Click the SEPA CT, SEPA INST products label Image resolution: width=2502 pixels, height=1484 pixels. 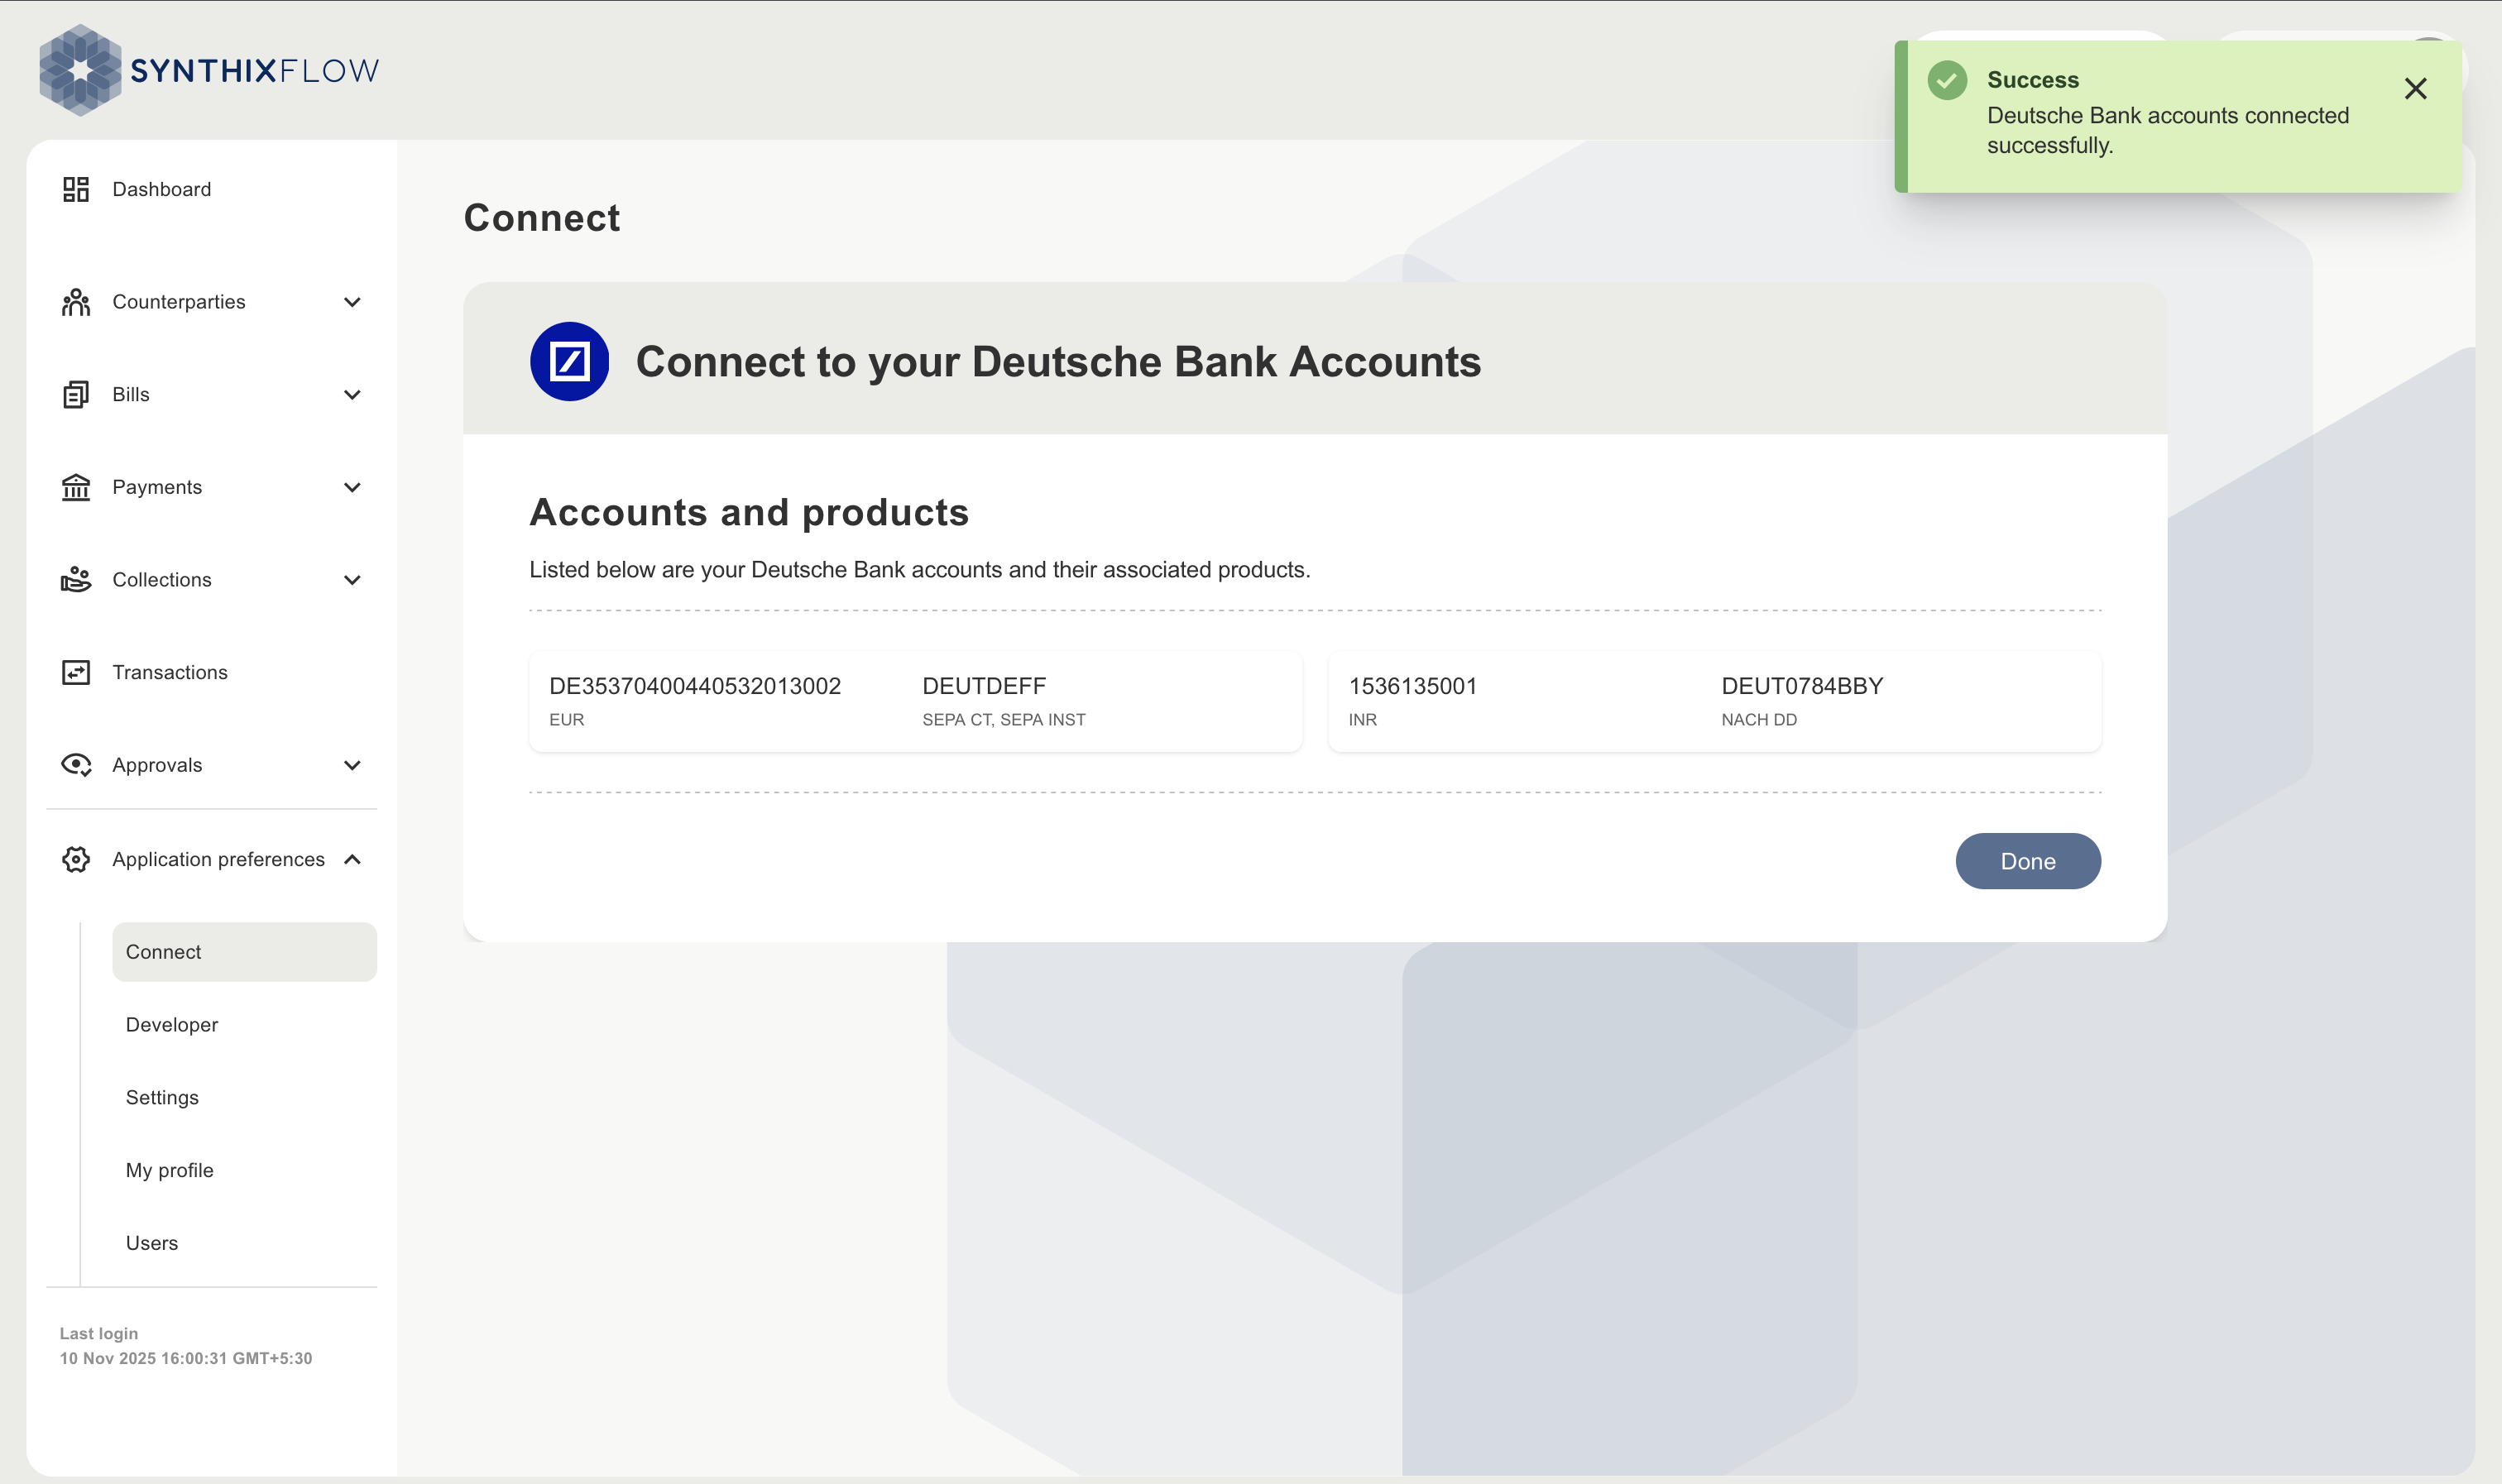click(1004, 720)
